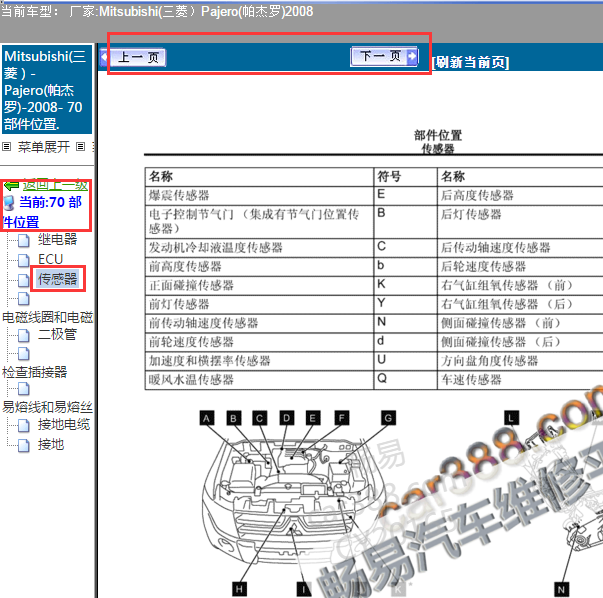The width and height of the screenshot is (603, 598).
Task: Open current node 当前:70 部件位置
Action: click(x=42, y=212)
